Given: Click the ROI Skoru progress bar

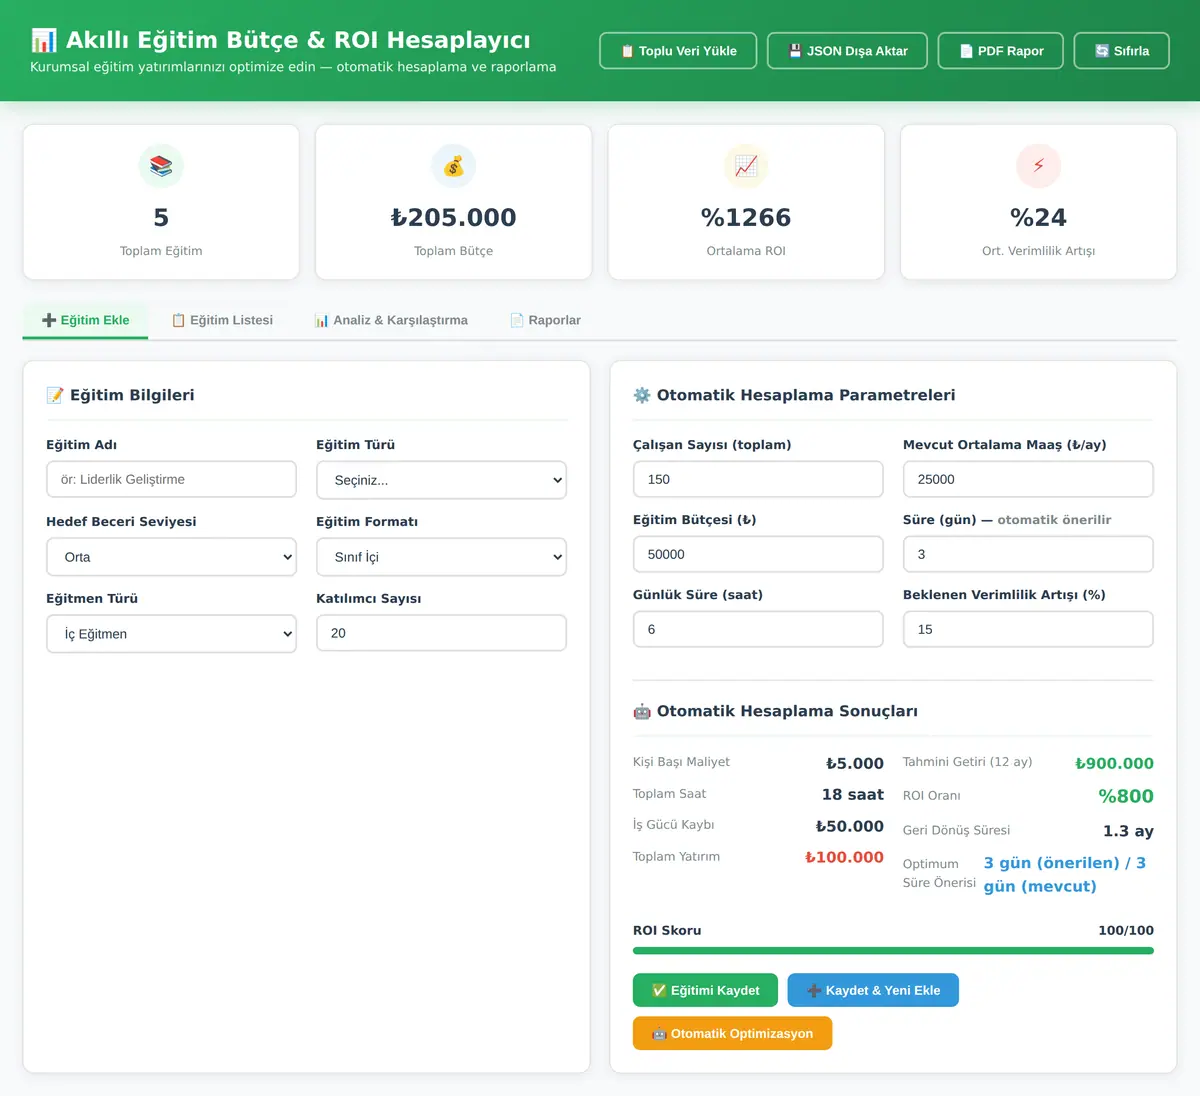Looking at the screenshot, I should [893, 951].
